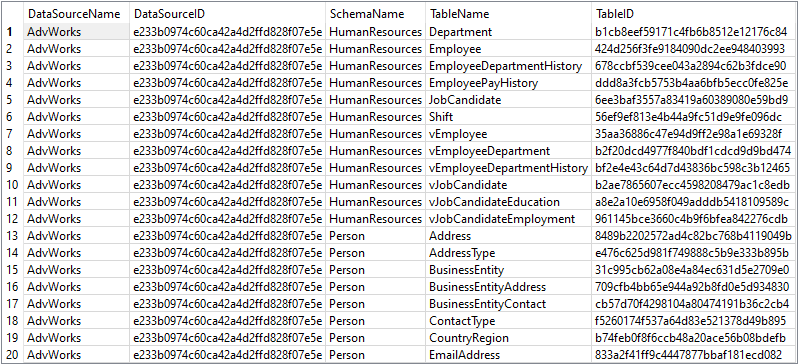Select the Person schema cell in row 13
This screenshot has height=364, width=798.
click(x=376, y=236)
